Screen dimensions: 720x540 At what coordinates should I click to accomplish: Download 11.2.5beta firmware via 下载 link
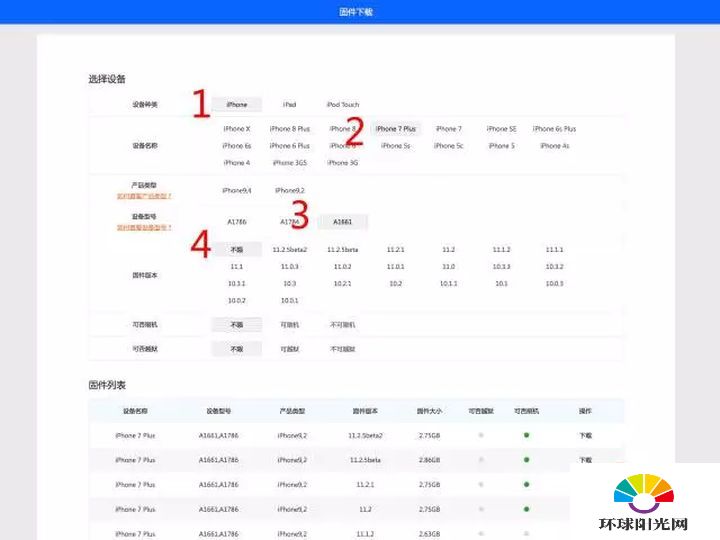[585, 460]
